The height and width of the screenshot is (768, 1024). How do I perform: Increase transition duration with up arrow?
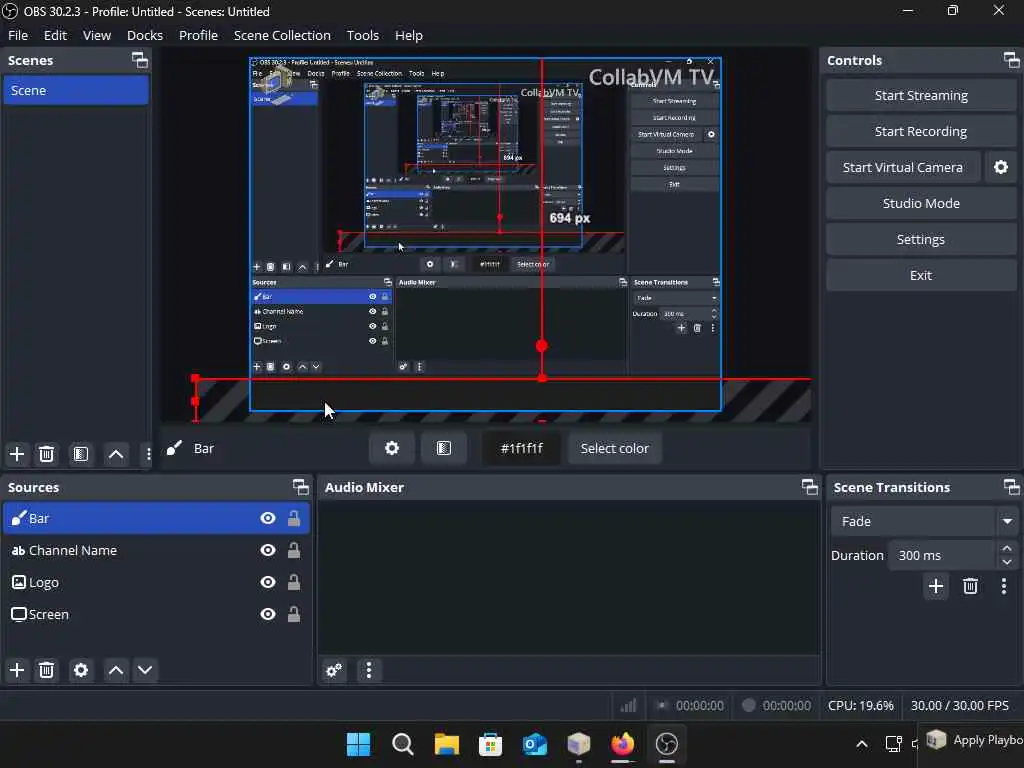pos(1007,549)
